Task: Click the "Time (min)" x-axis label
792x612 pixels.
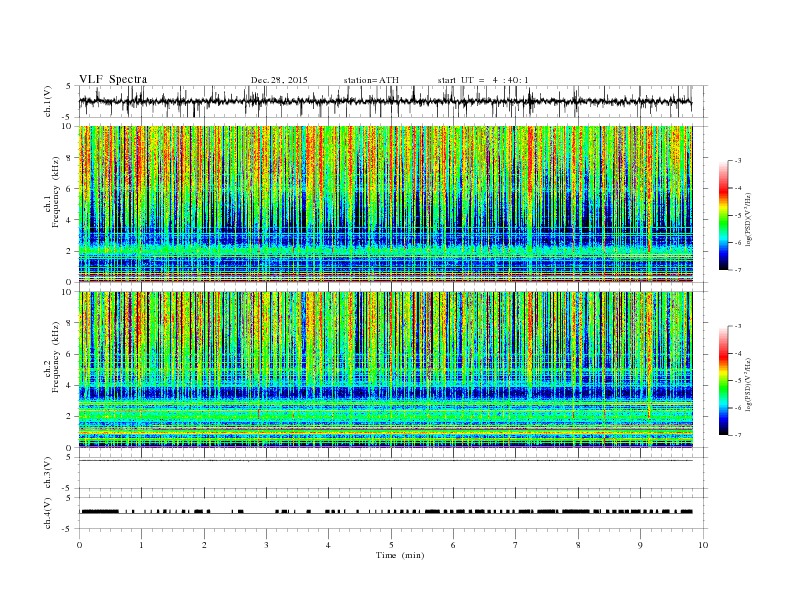Action: point(400,555)
